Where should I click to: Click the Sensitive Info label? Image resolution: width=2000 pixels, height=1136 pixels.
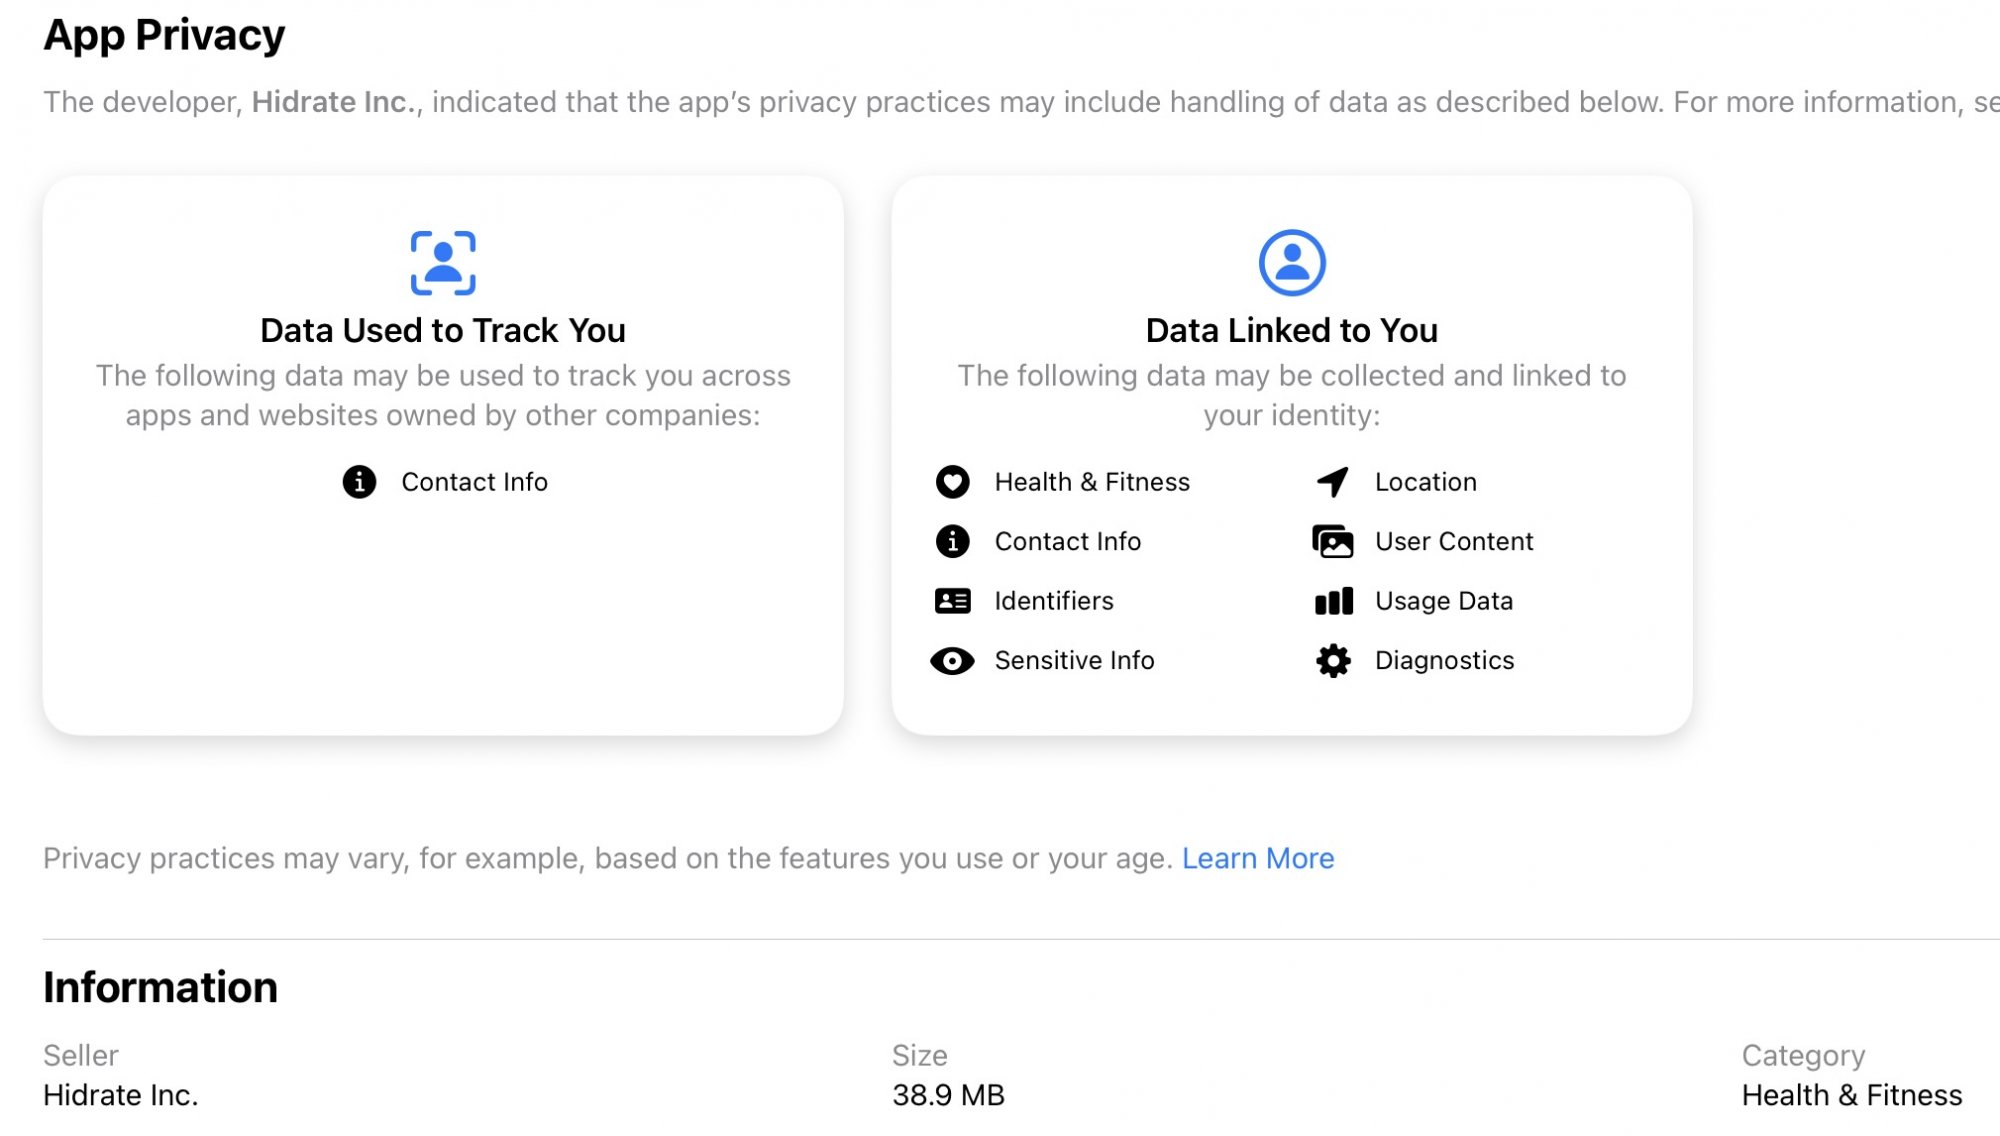(x=1075, y=660)
